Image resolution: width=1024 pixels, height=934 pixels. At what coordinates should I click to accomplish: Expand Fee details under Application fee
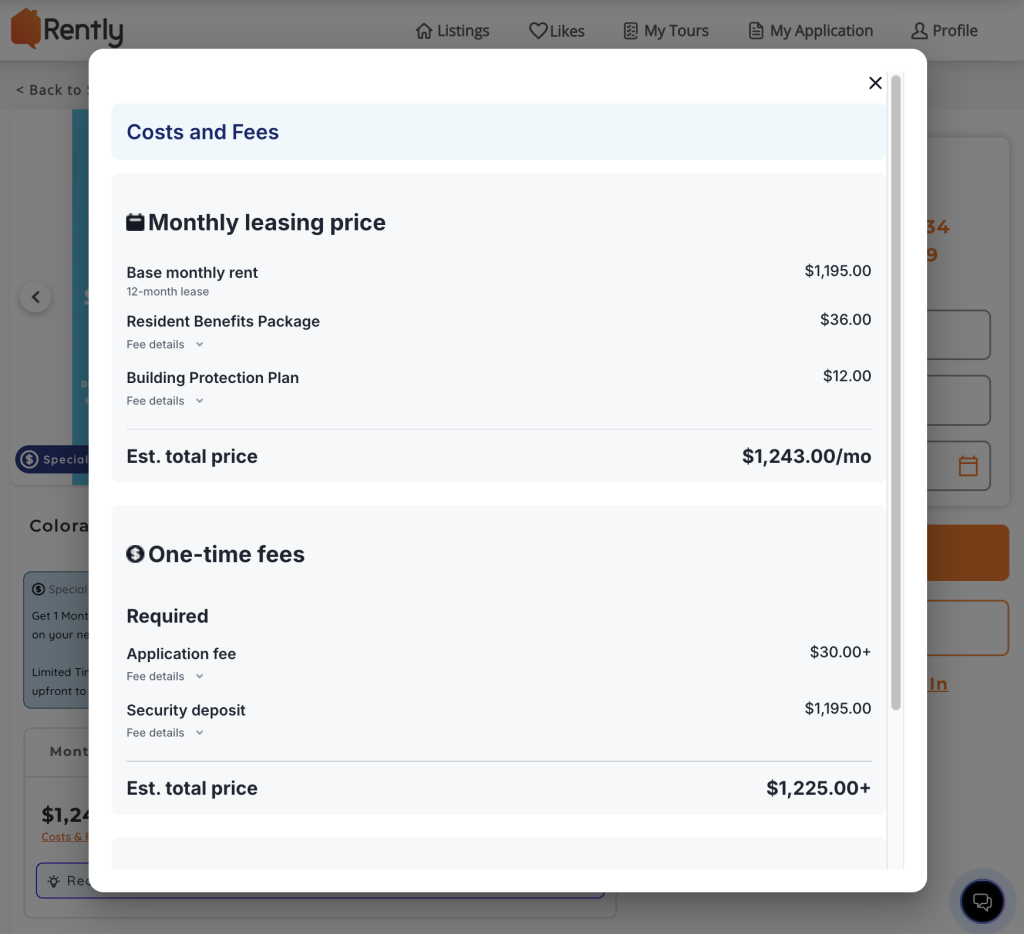pos(165,676)
